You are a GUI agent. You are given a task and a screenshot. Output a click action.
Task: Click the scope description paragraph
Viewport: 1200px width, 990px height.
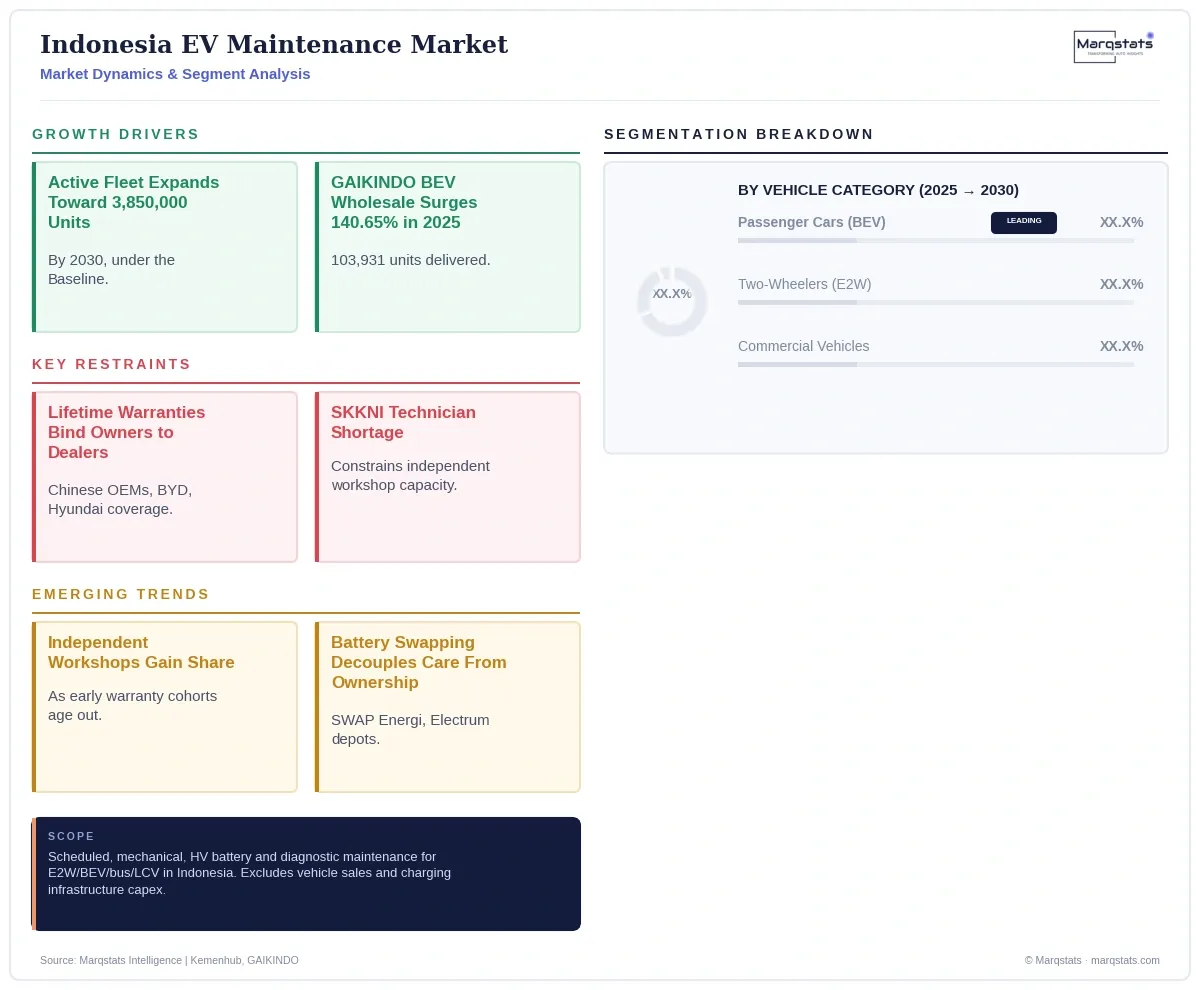(249, 873)
